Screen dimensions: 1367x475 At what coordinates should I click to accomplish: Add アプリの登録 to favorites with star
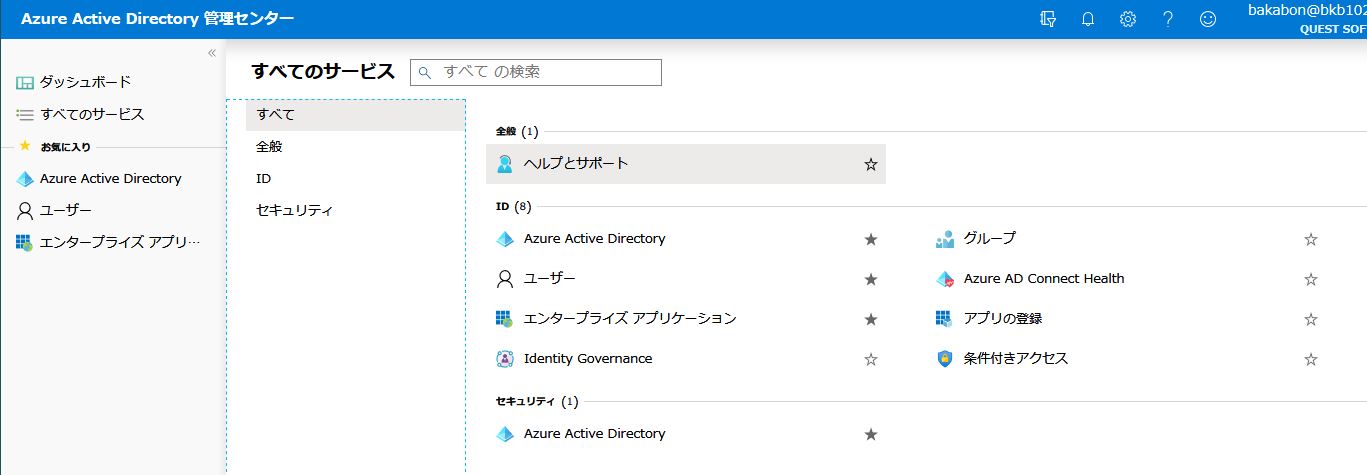[x=1311, y=319]
